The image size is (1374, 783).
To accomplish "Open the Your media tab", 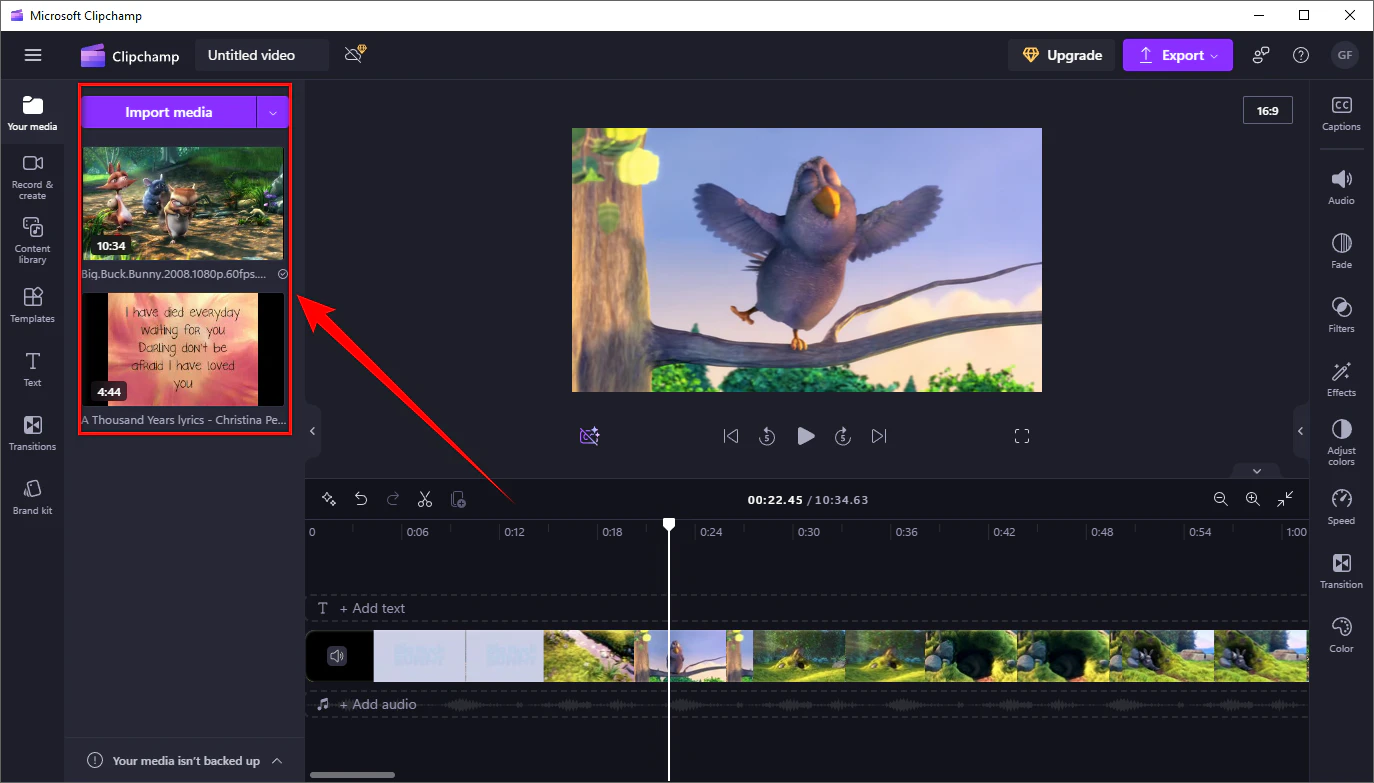I will click(32, 113).
